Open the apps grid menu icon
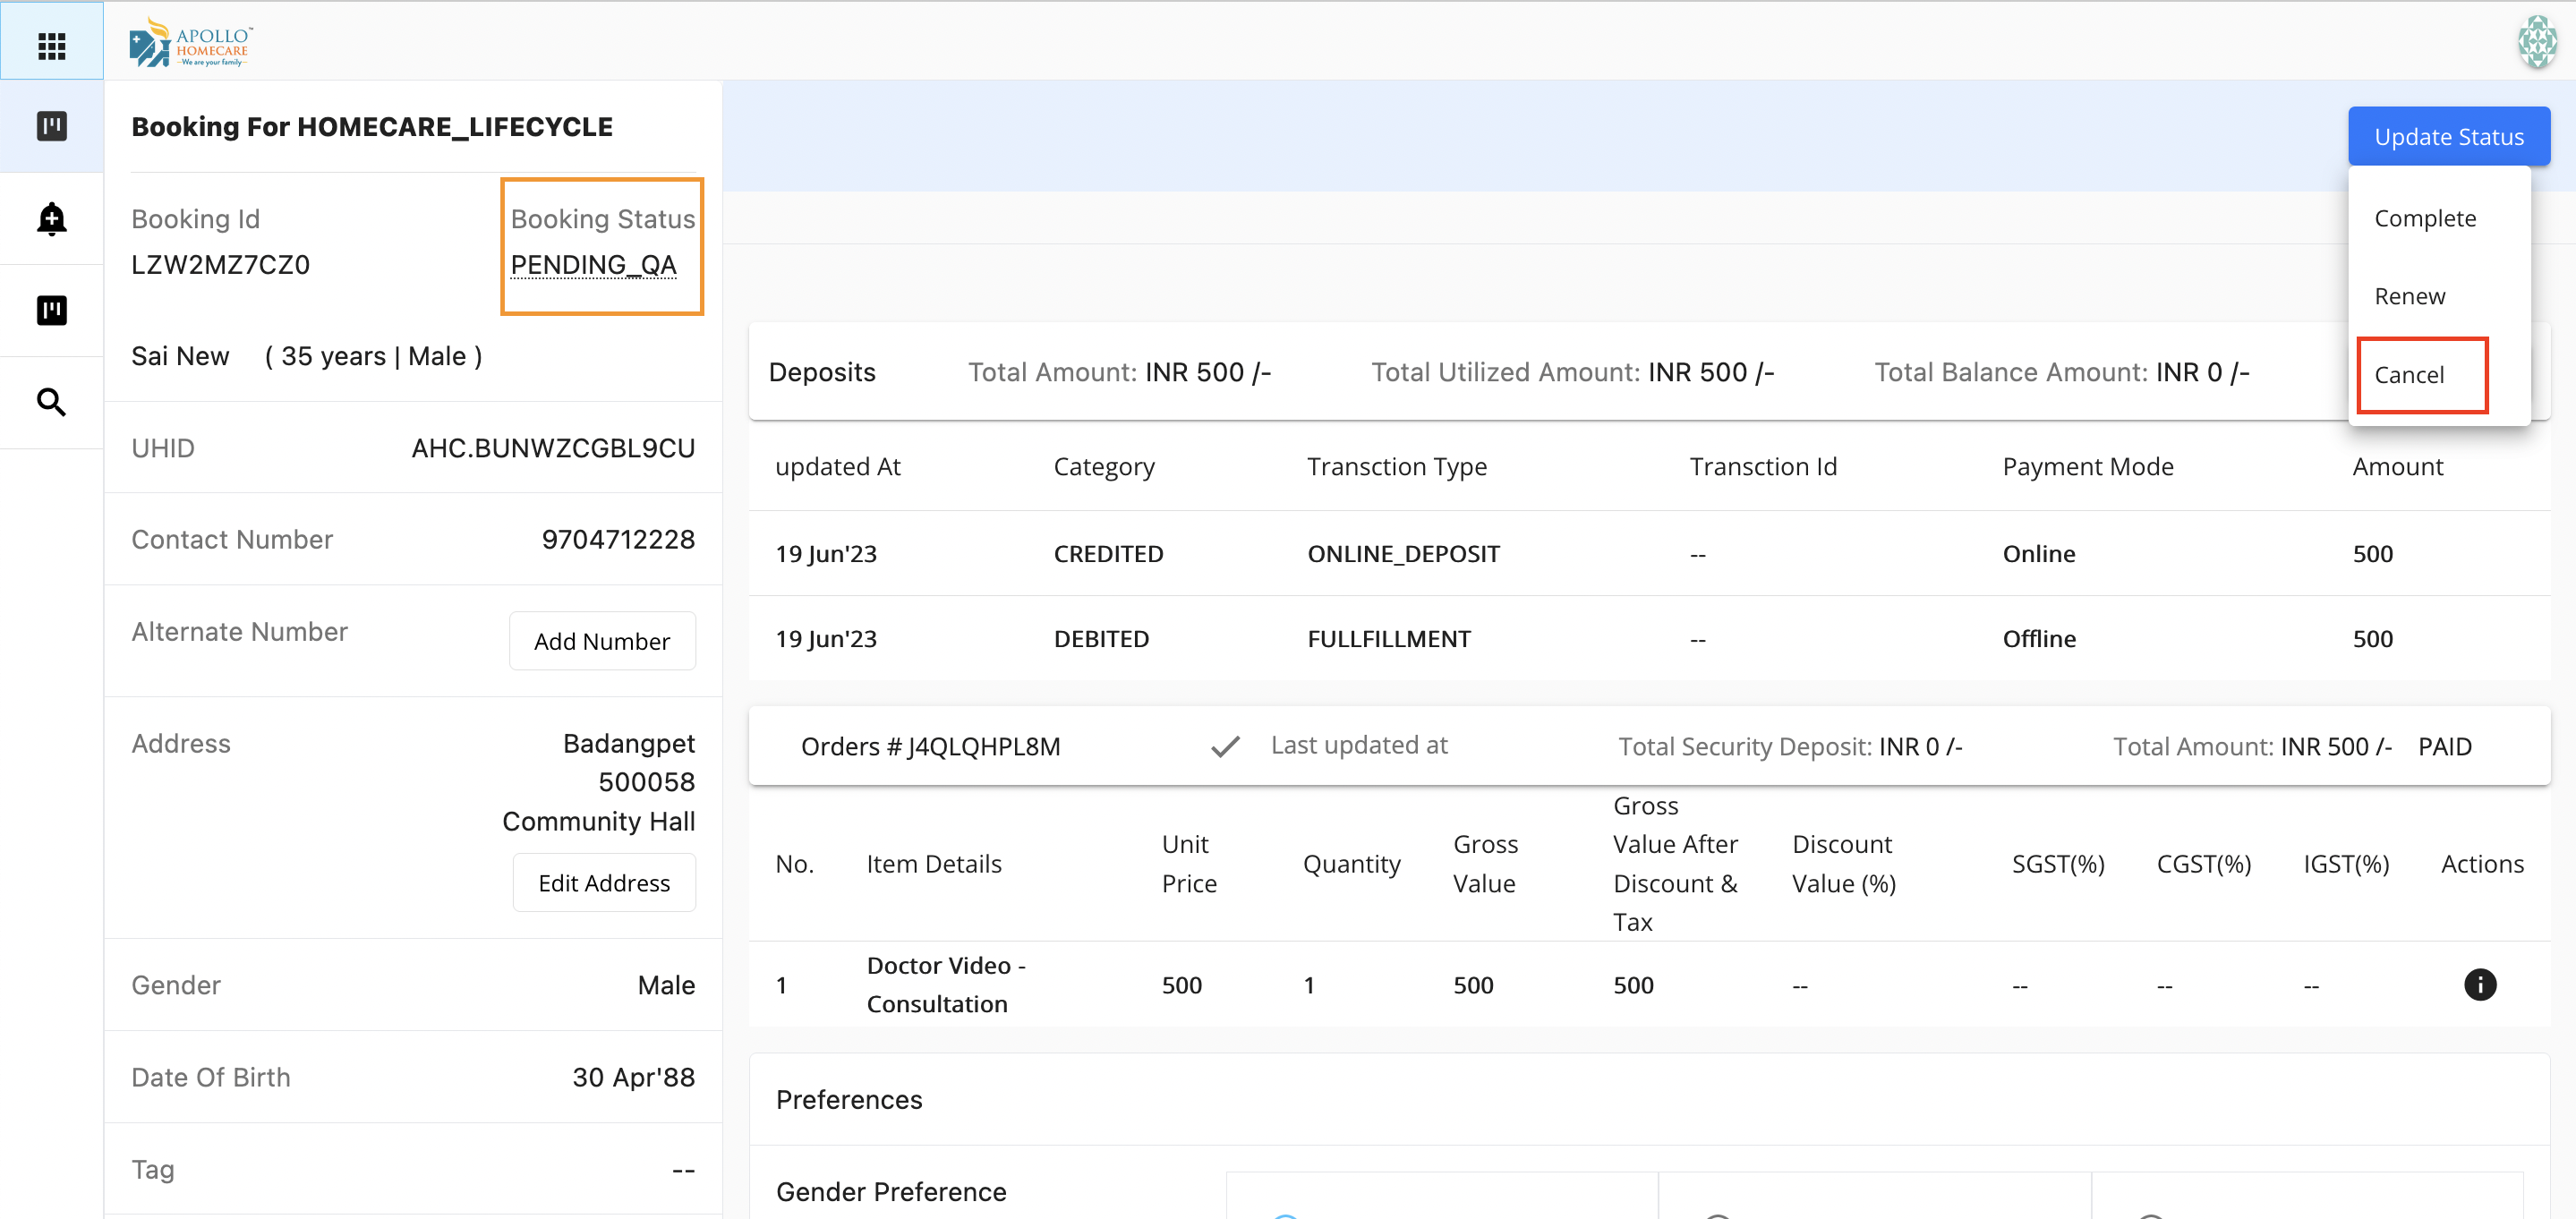Screen dimensions: 2576x1219 (51, 45)
